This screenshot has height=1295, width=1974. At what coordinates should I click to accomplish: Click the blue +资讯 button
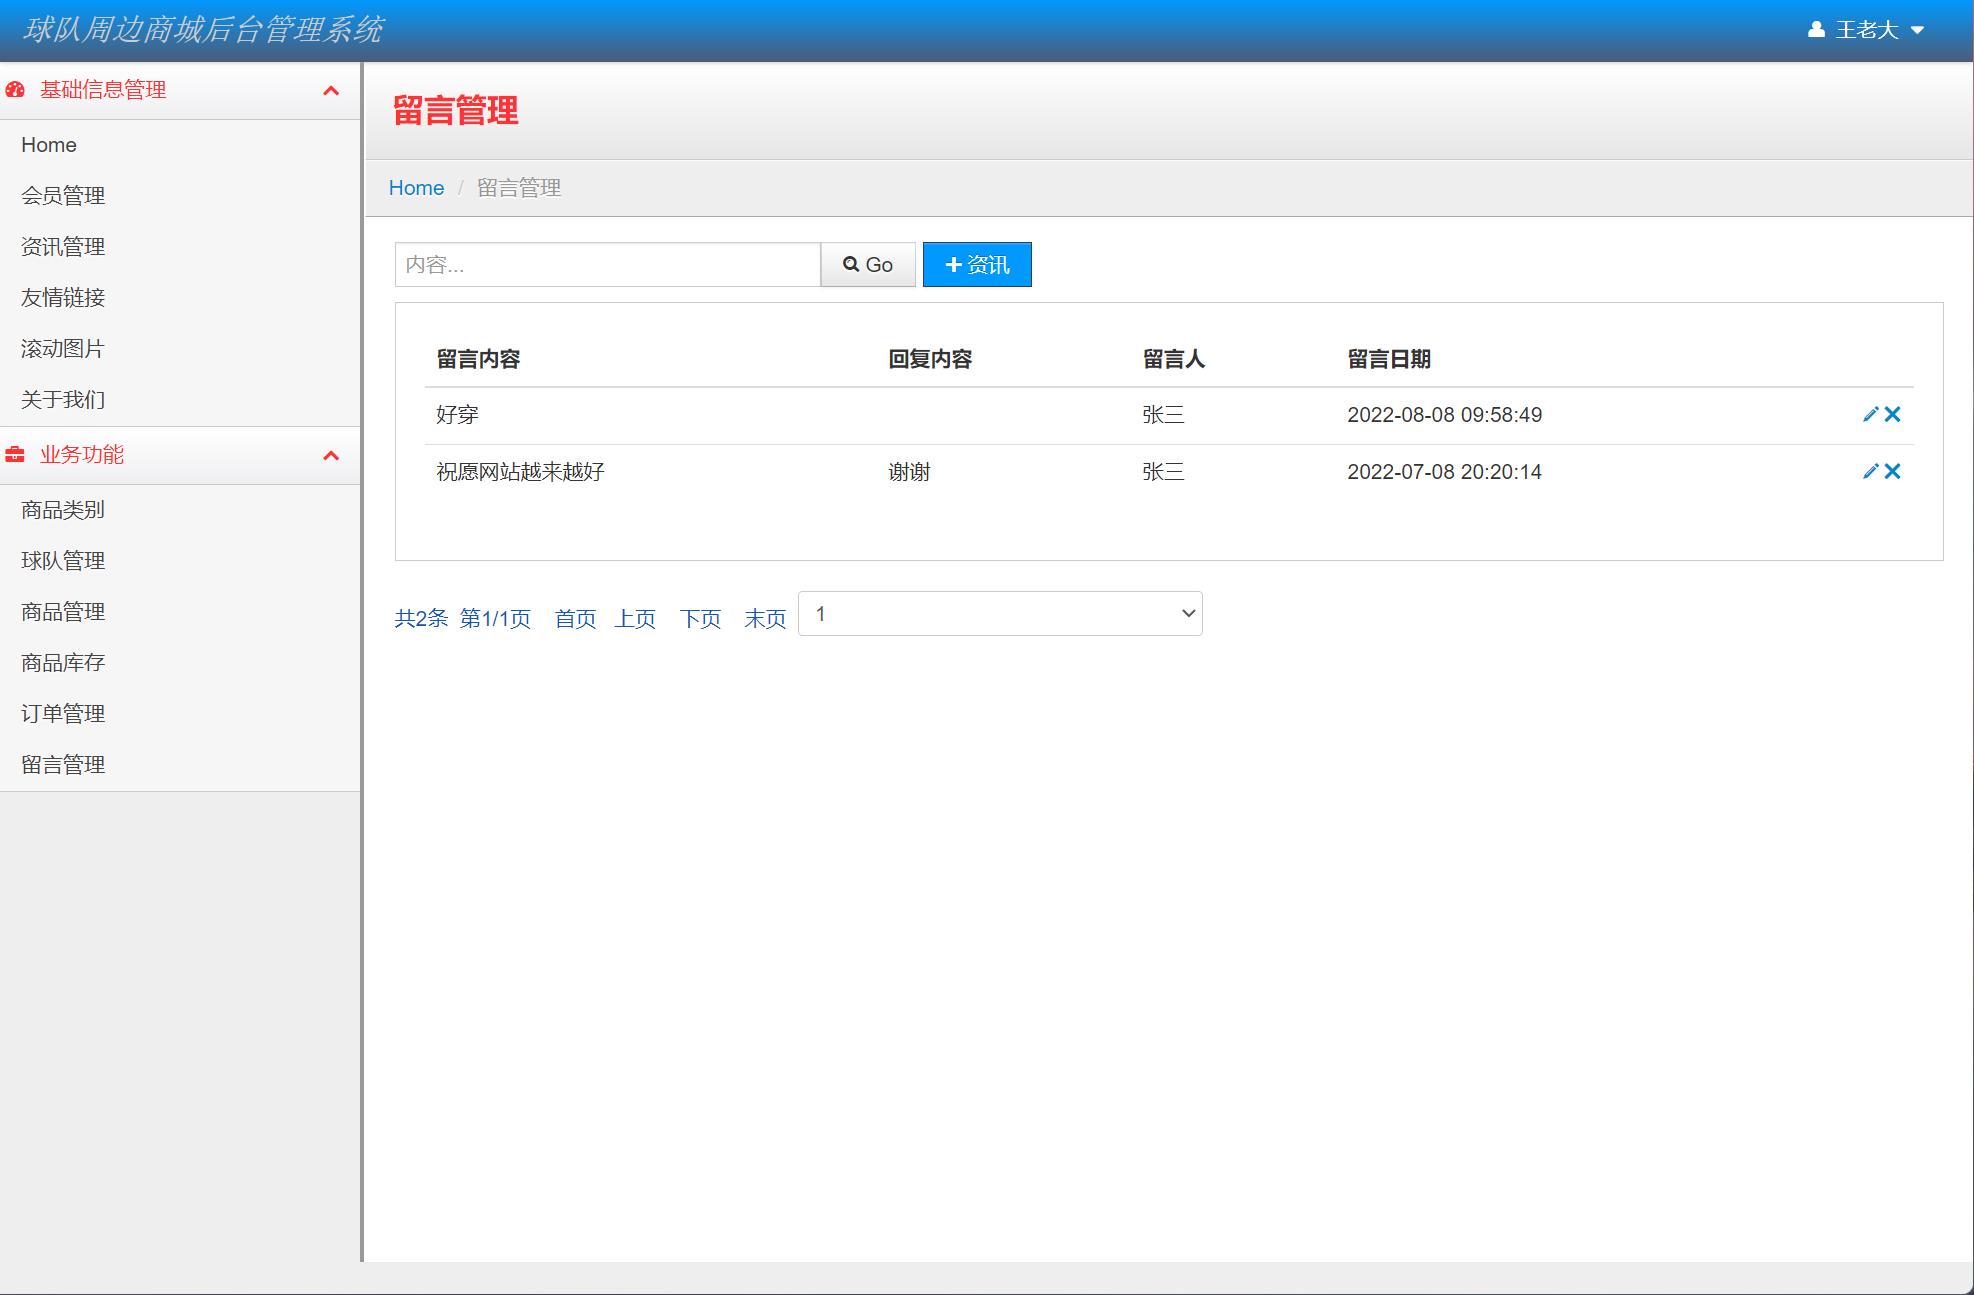[x=976, y=264]
